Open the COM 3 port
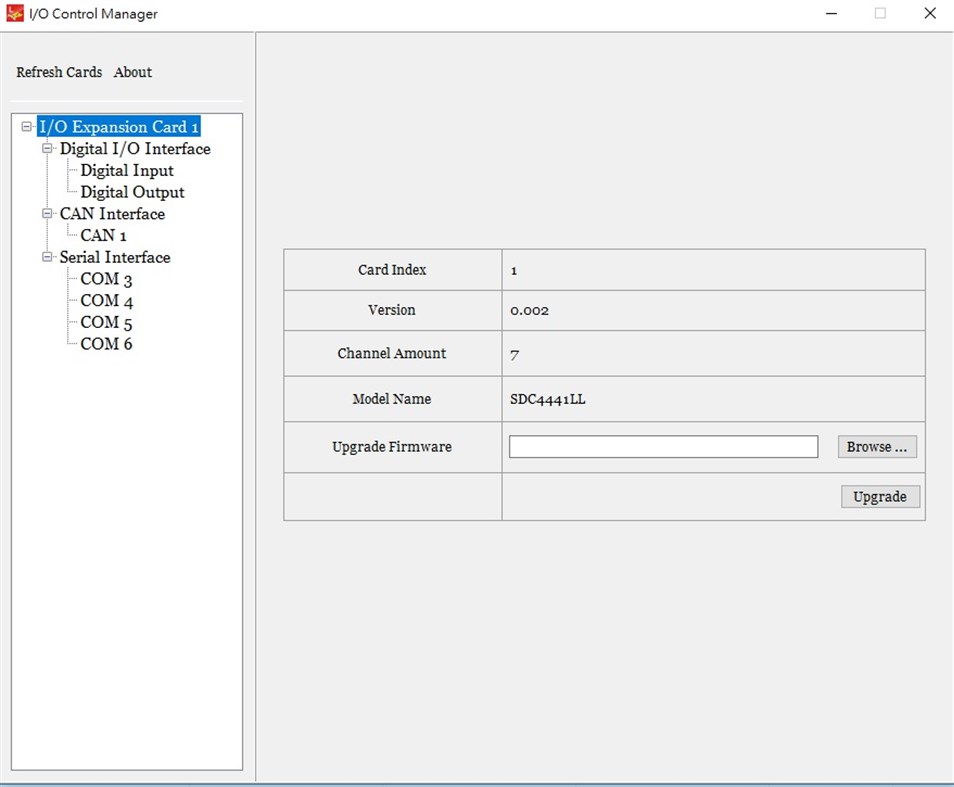 (x=106, y=279)
